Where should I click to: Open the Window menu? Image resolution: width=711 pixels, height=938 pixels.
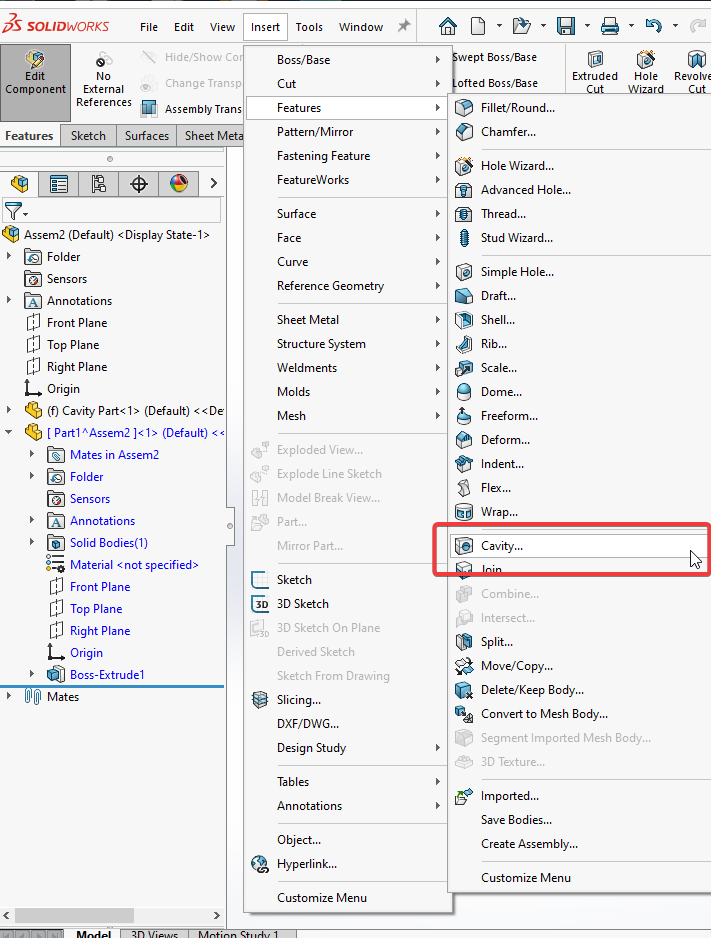pos(361,27)
